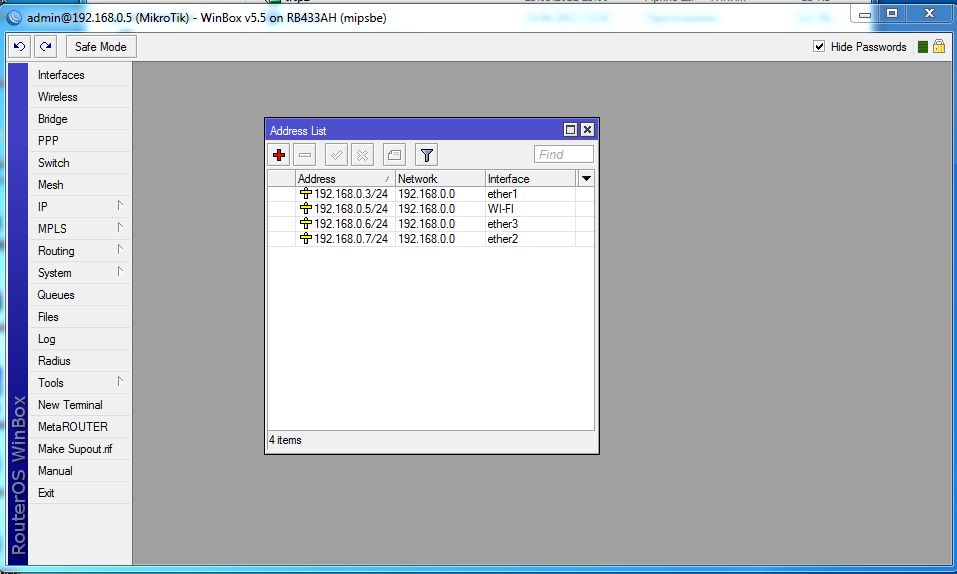Click the address icon beside 192.168.0.3/24
957x574 pixels.
[x=306, y=194]
